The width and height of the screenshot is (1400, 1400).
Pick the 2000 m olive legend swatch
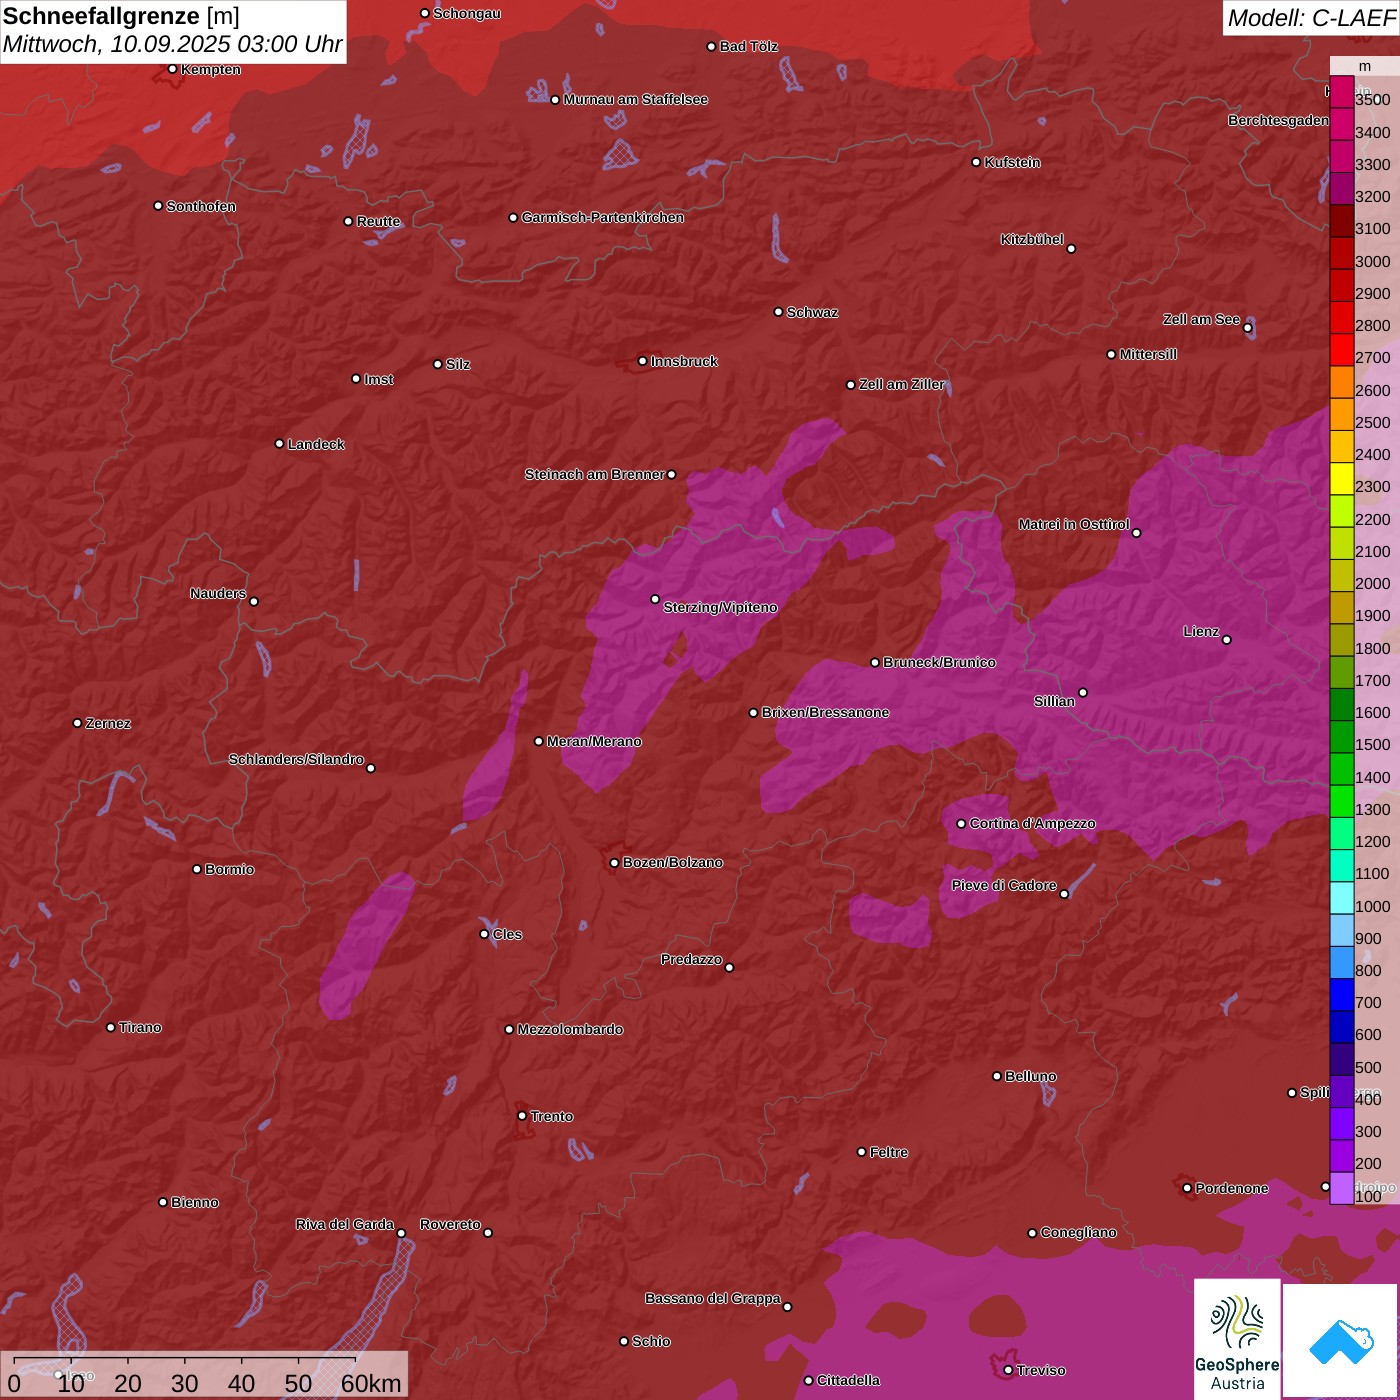pos(1342,576)
